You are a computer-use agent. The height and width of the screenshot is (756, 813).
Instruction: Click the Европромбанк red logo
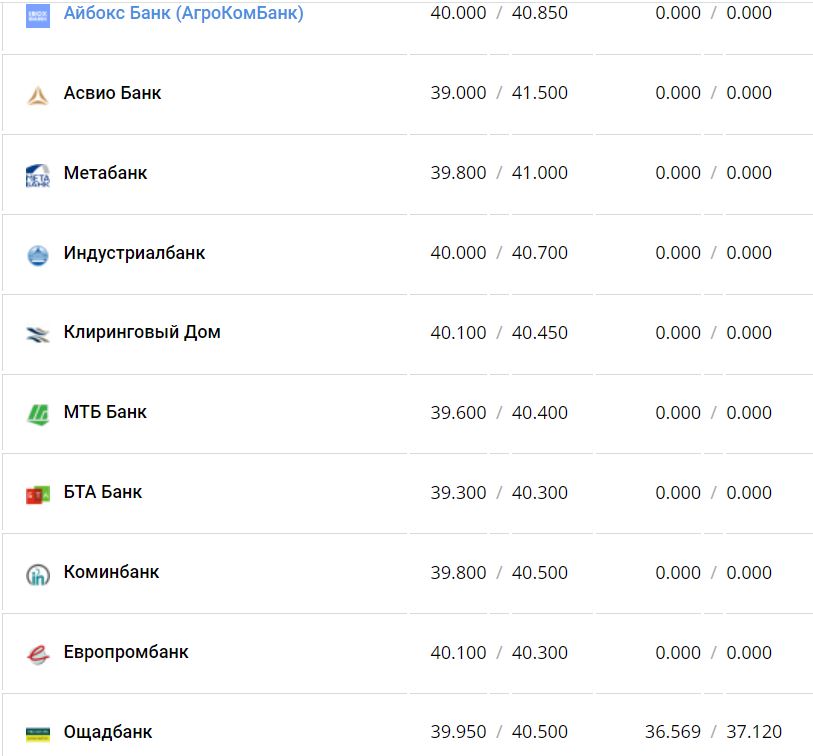tap(37, 654)
